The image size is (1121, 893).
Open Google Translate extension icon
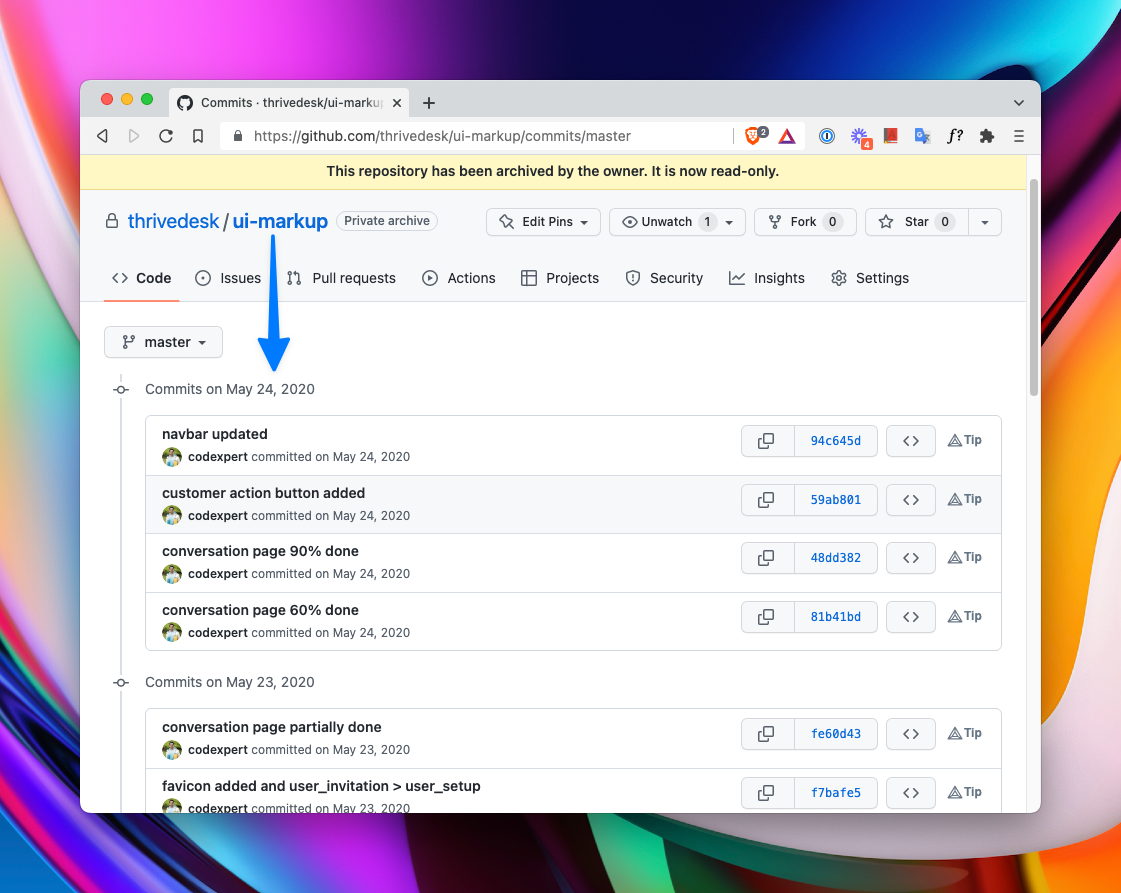(922, 136)
